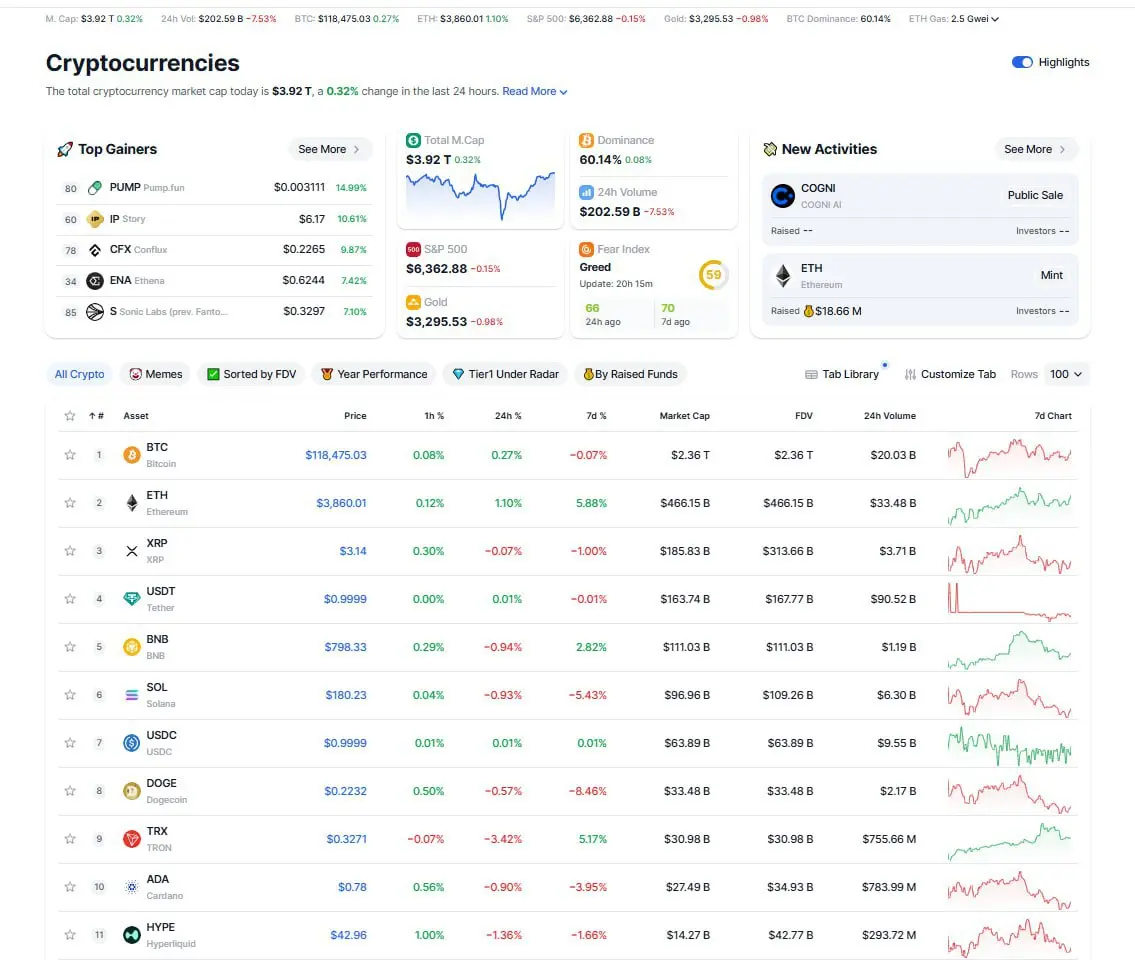Click the New Activities stamp icon
The image size is (1135, 960).
[x=770, y=149]
